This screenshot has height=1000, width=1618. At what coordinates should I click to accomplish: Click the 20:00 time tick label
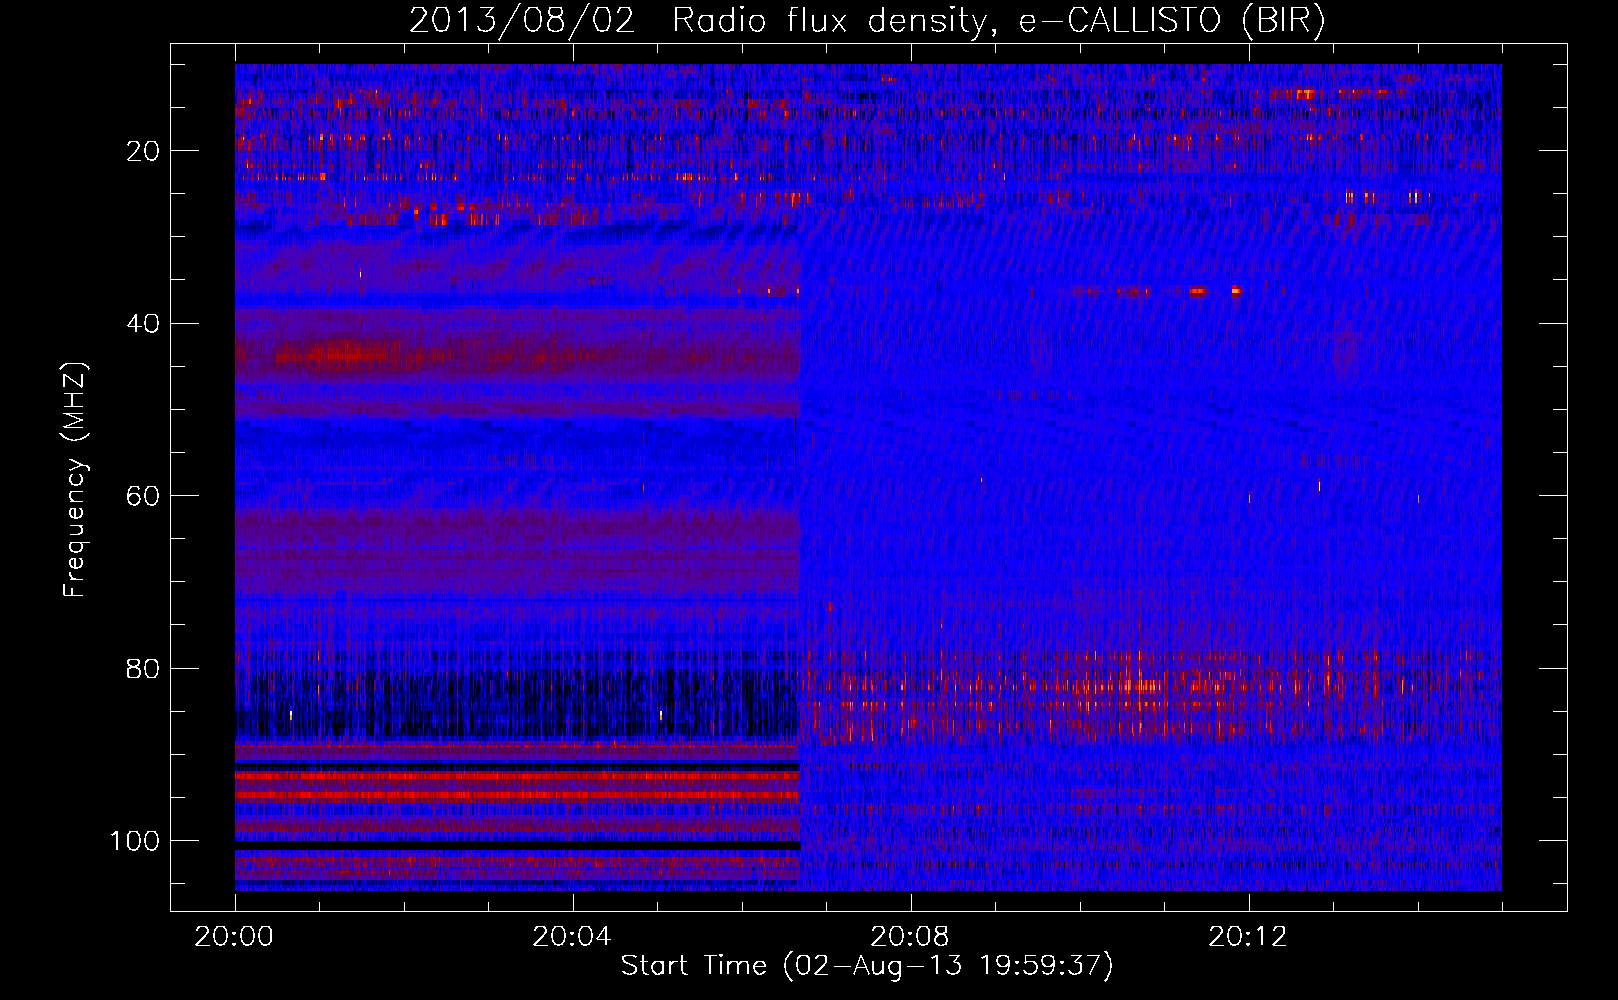[x=234, y=937]
